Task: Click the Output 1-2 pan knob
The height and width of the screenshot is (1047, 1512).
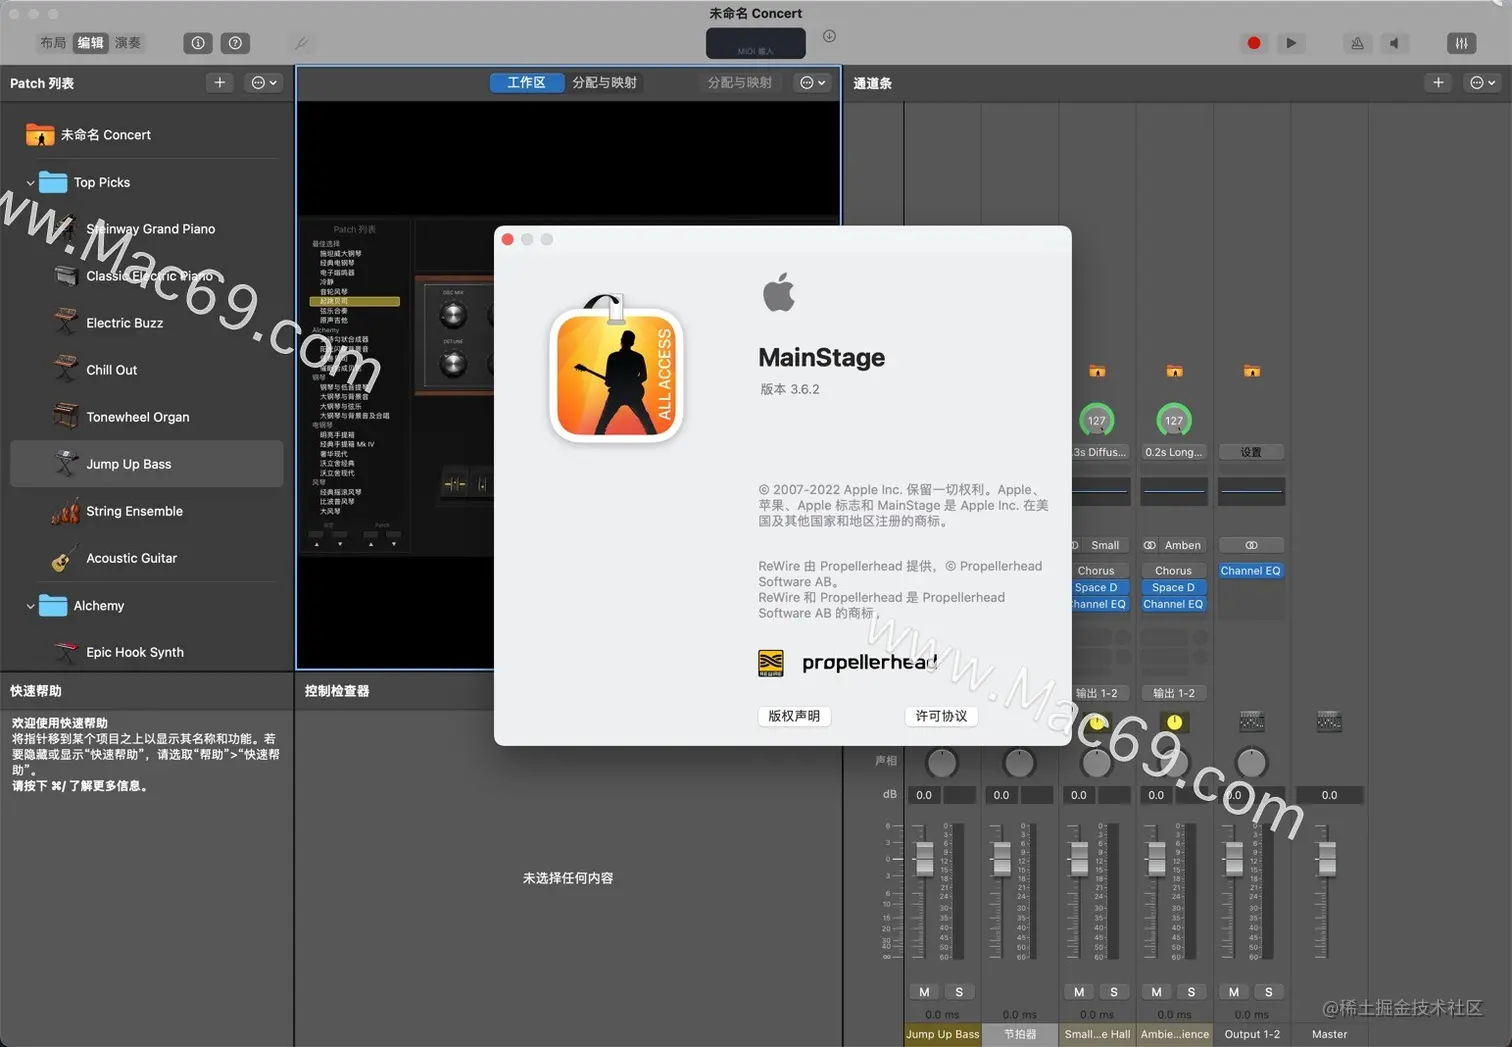Action: [1251, 763]
